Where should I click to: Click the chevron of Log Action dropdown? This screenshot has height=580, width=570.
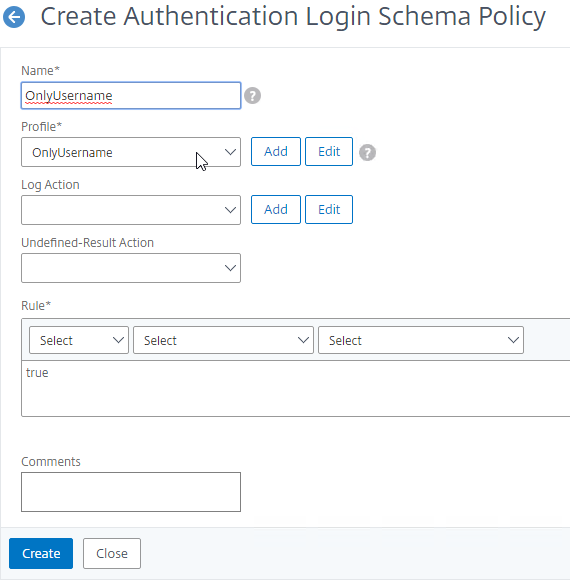(x=230, y=210)
